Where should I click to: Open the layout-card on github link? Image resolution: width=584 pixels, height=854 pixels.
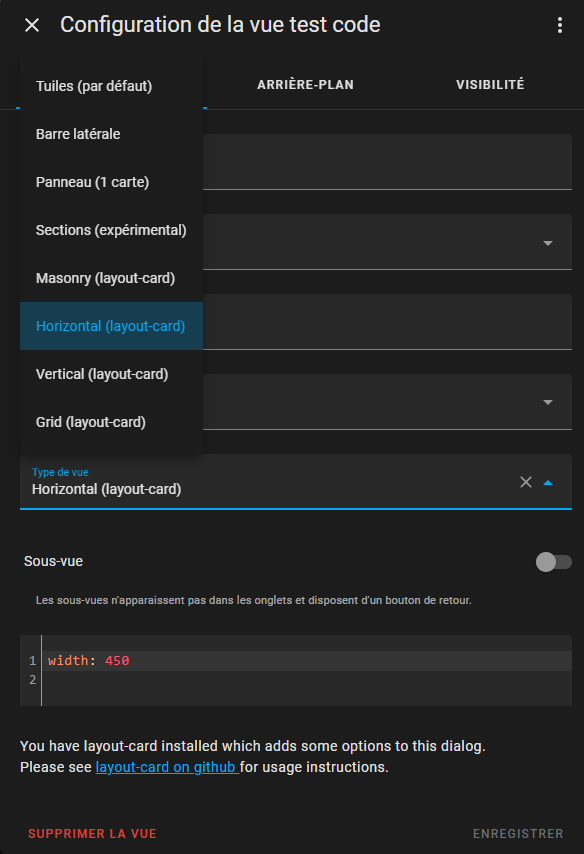click(166, 767)
